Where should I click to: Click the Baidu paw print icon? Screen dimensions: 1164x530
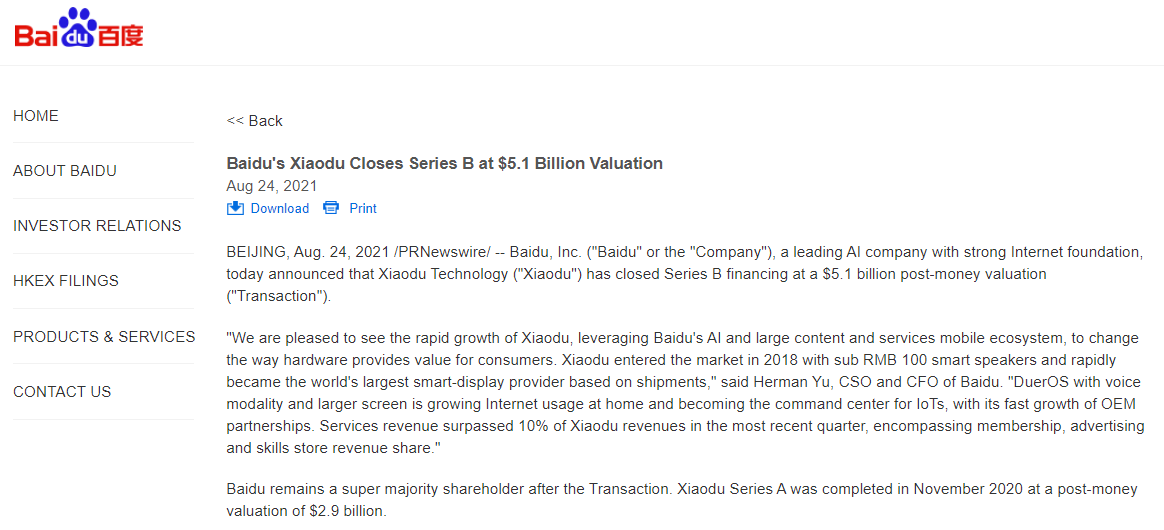(x=78, y=30)
